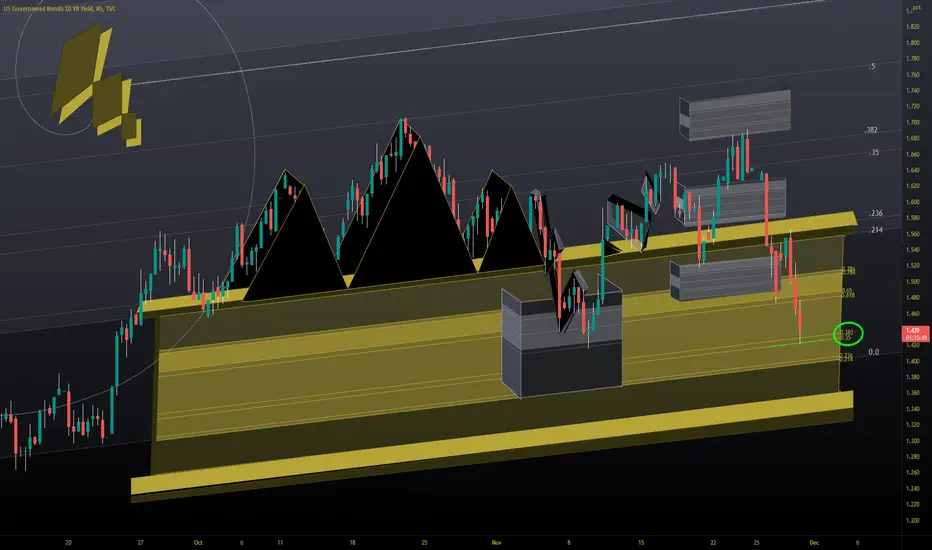Click 1.520 on the price scale
This screenshot has height=550, width=932.
(x=912, y=266)
